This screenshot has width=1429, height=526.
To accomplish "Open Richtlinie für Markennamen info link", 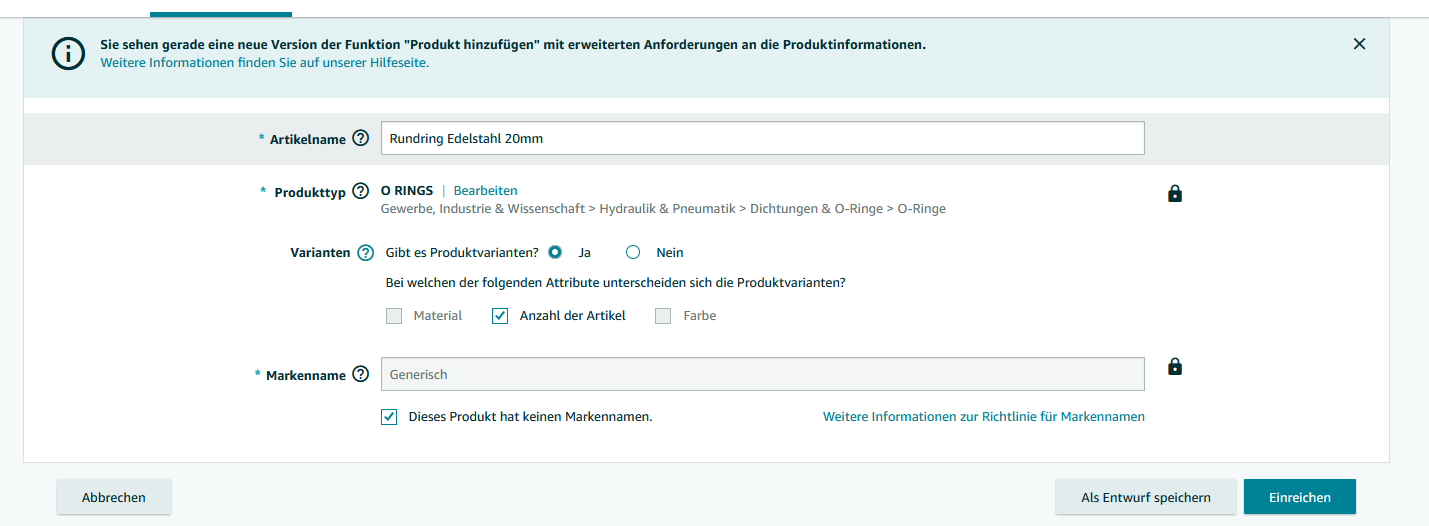I will (984, 417).
